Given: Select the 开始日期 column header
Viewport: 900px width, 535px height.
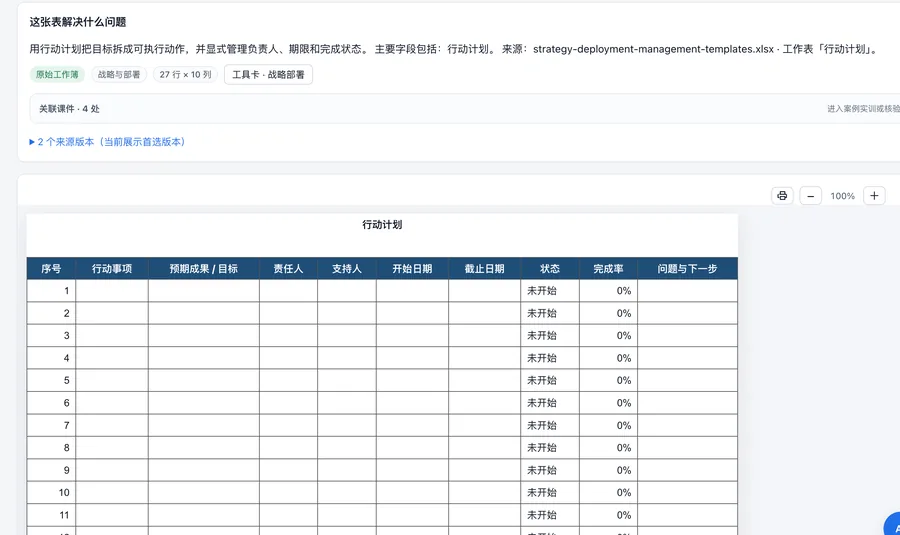Looking at the screenshot, I should (412, 269).
